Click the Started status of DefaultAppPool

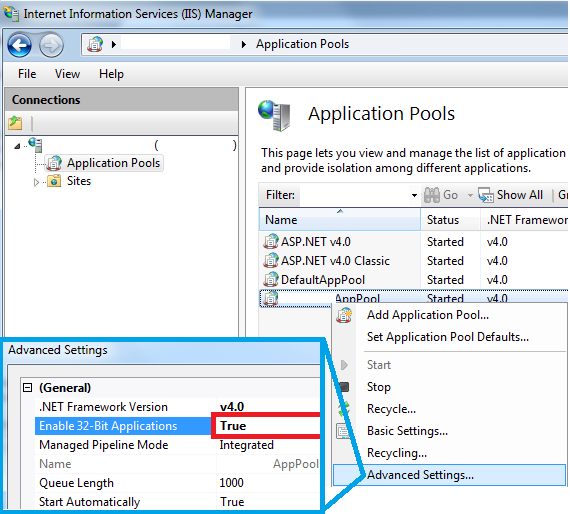coord(445,279)
